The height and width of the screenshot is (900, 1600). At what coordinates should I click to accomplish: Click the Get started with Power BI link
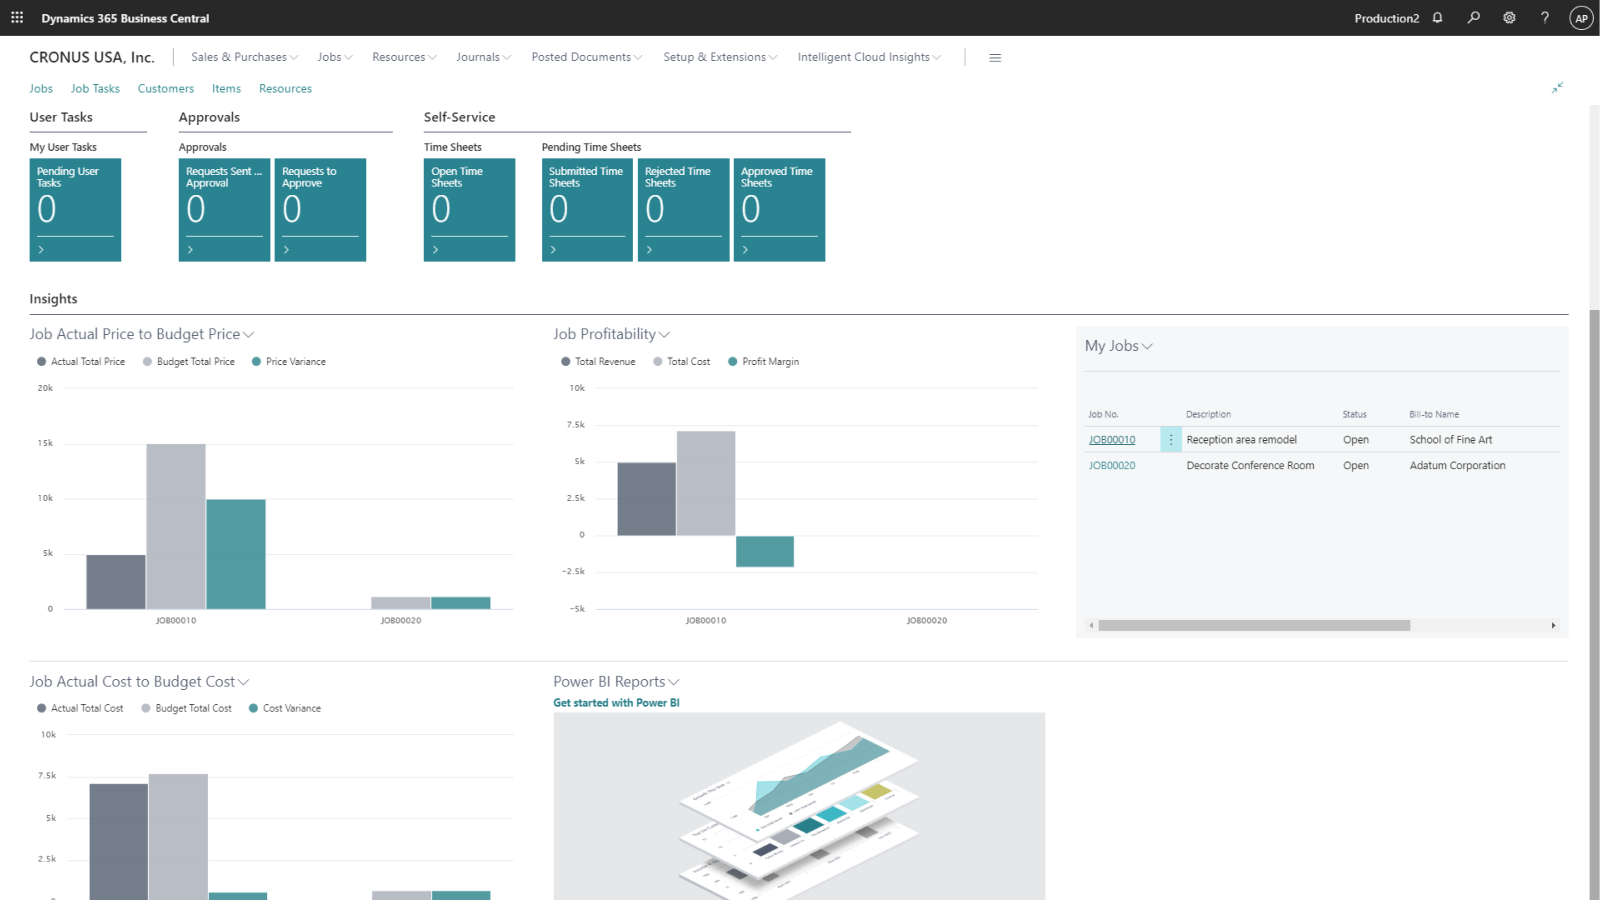(616, 702)
